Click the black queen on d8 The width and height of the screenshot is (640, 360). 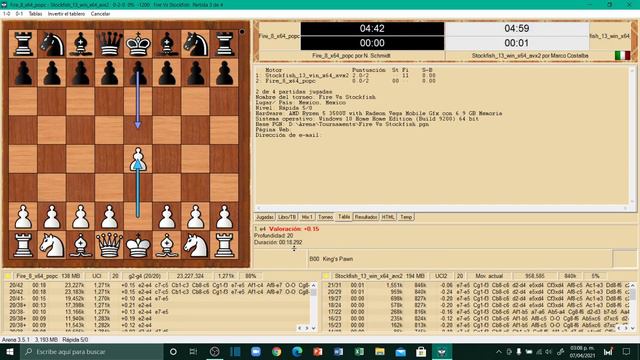109,43
